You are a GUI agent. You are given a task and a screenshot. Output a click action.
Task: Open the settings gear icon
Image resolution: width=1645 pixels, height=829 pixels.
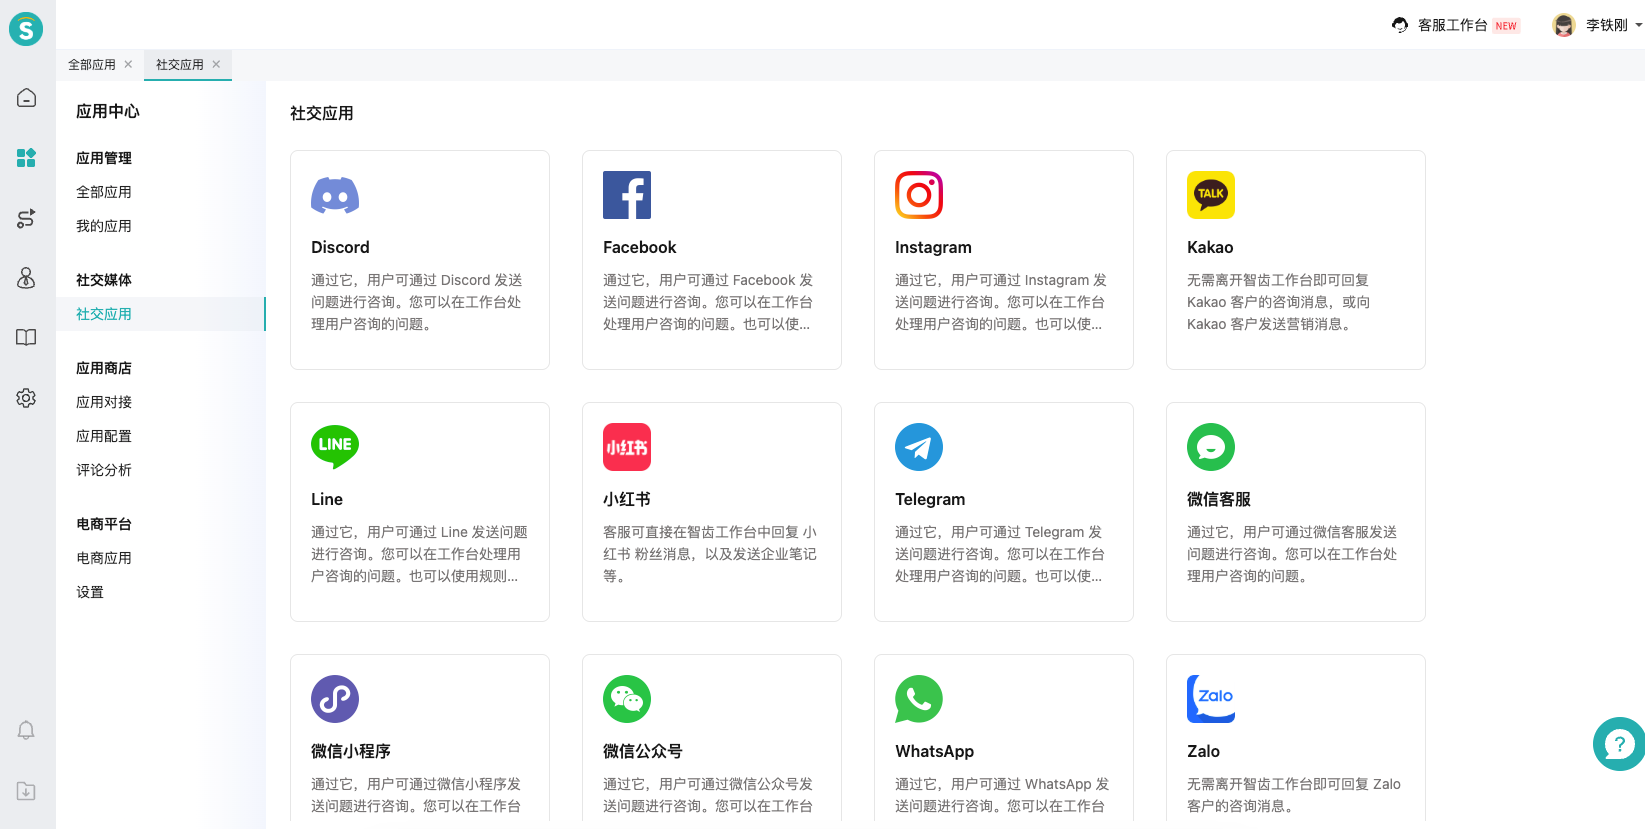tap(27, 398)
